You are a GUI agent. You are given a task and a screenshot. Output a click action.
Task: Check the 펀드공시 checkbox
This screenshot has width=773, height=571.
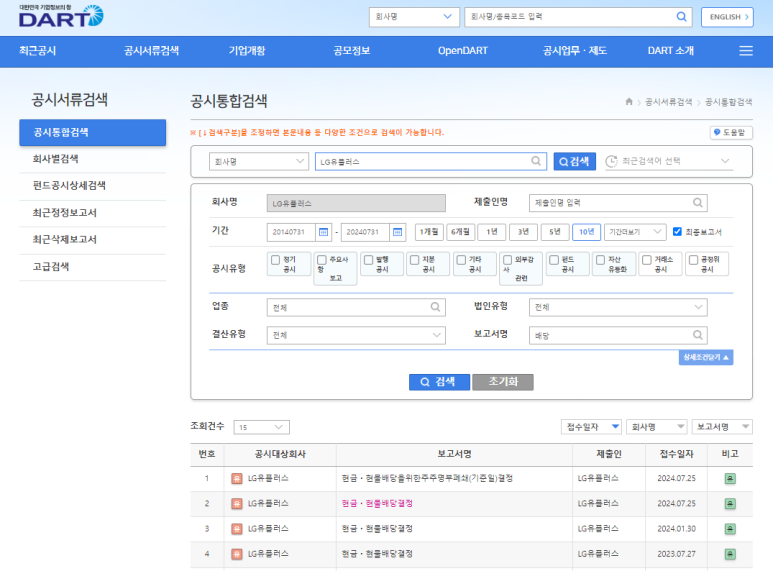click(554, 260)
